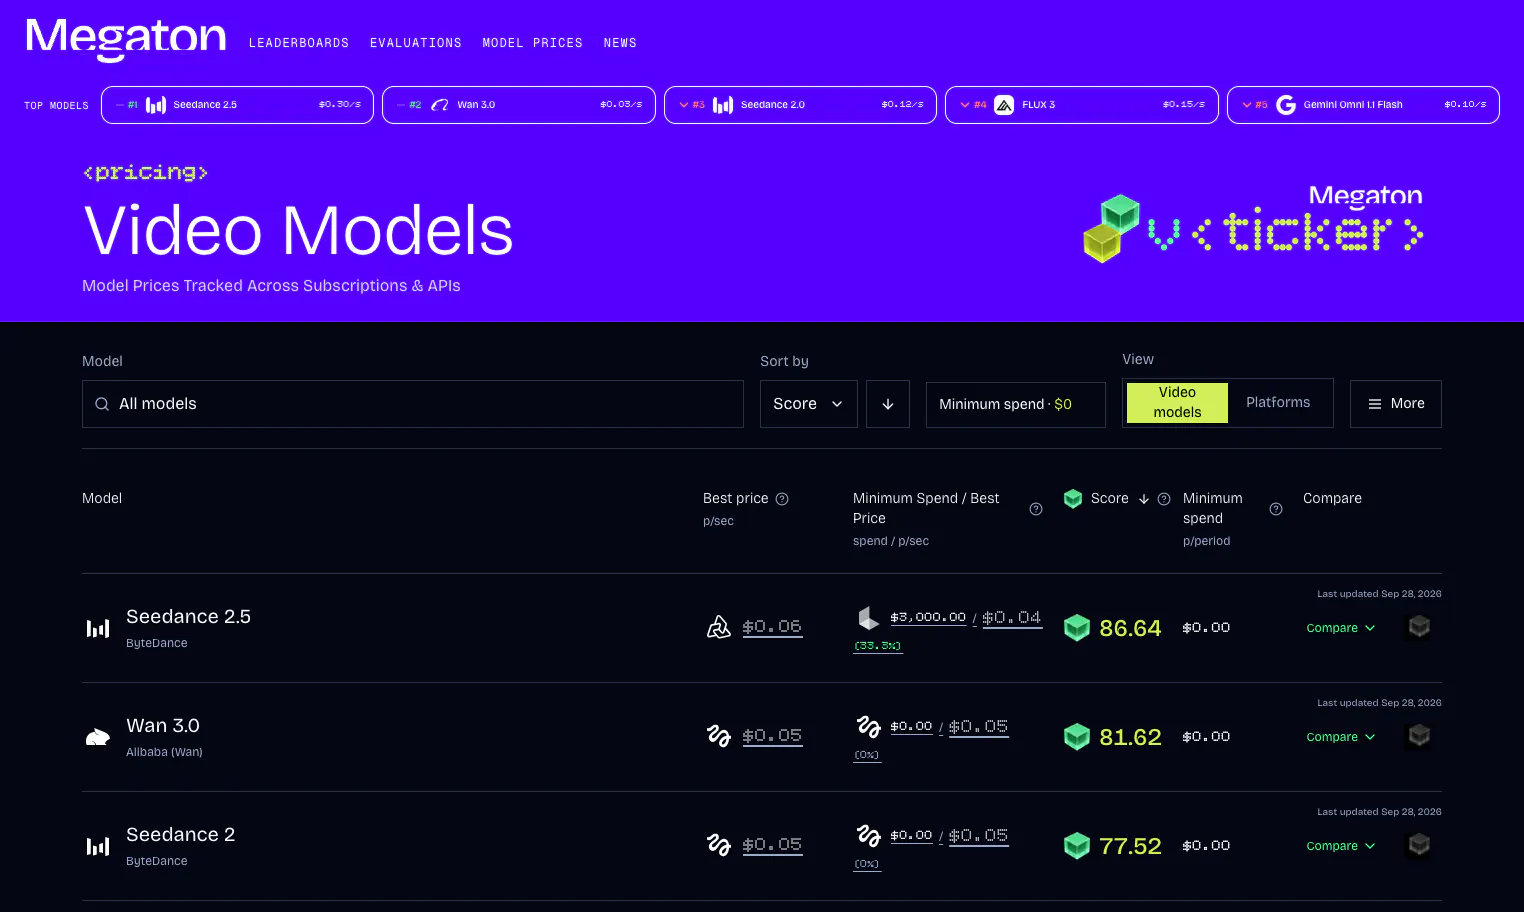Click the best price provider icon for Seedance 2.5
This screenshot has height=912, width=1524.
click(719, 627)
